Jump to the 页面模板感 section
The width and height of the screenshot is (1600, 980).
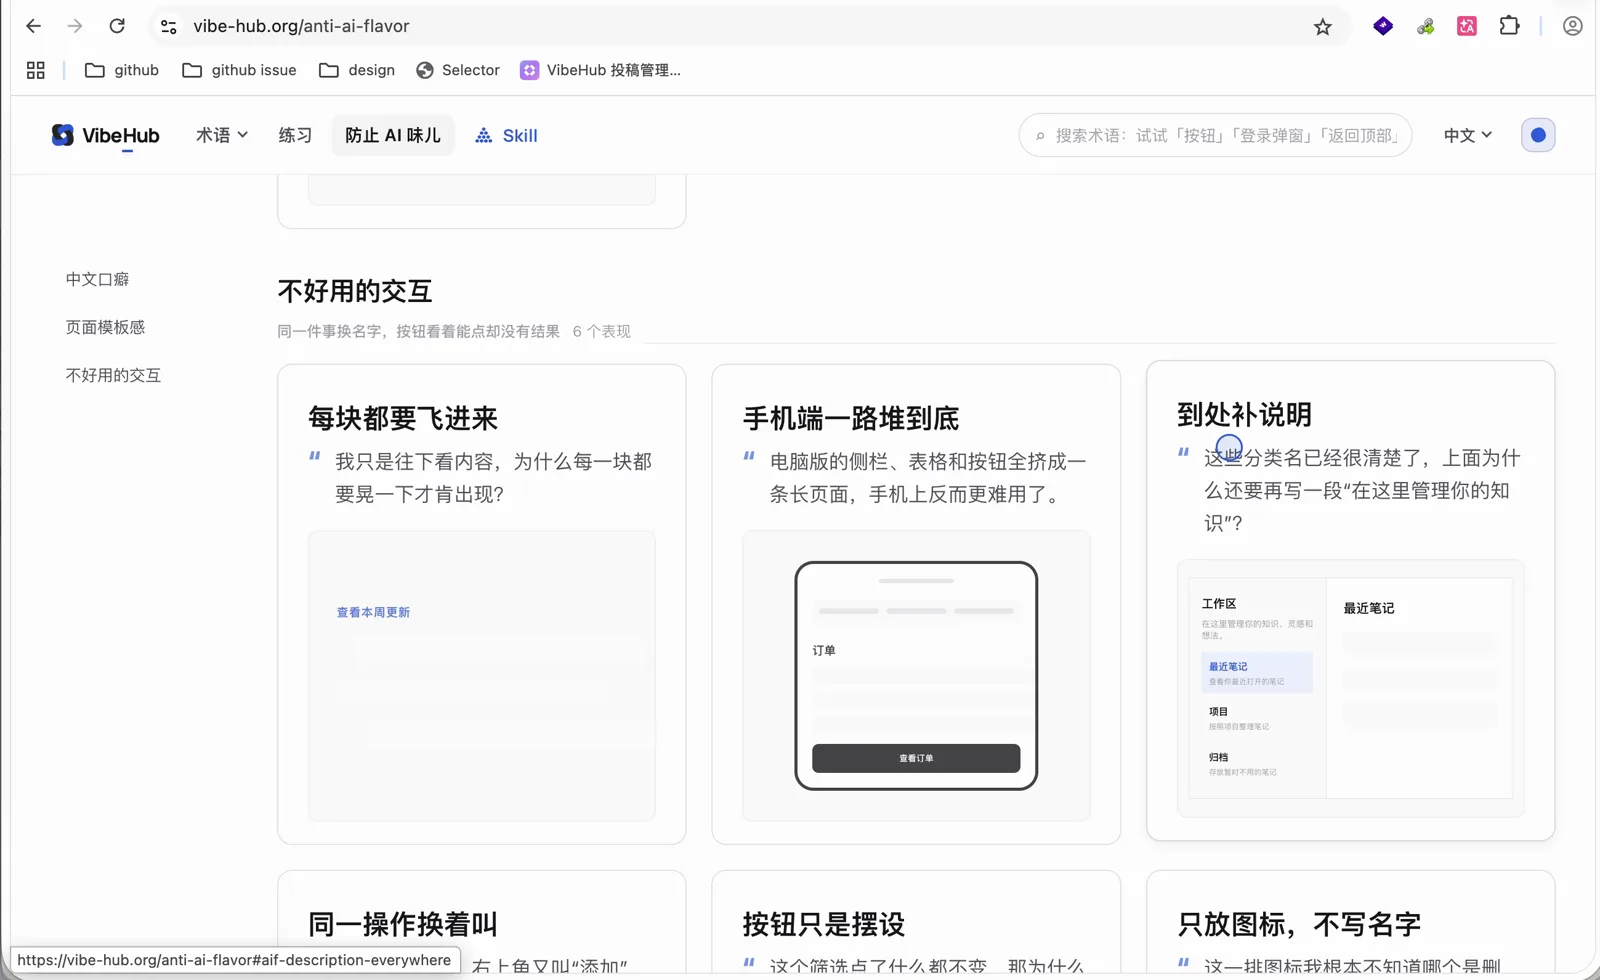105,327
